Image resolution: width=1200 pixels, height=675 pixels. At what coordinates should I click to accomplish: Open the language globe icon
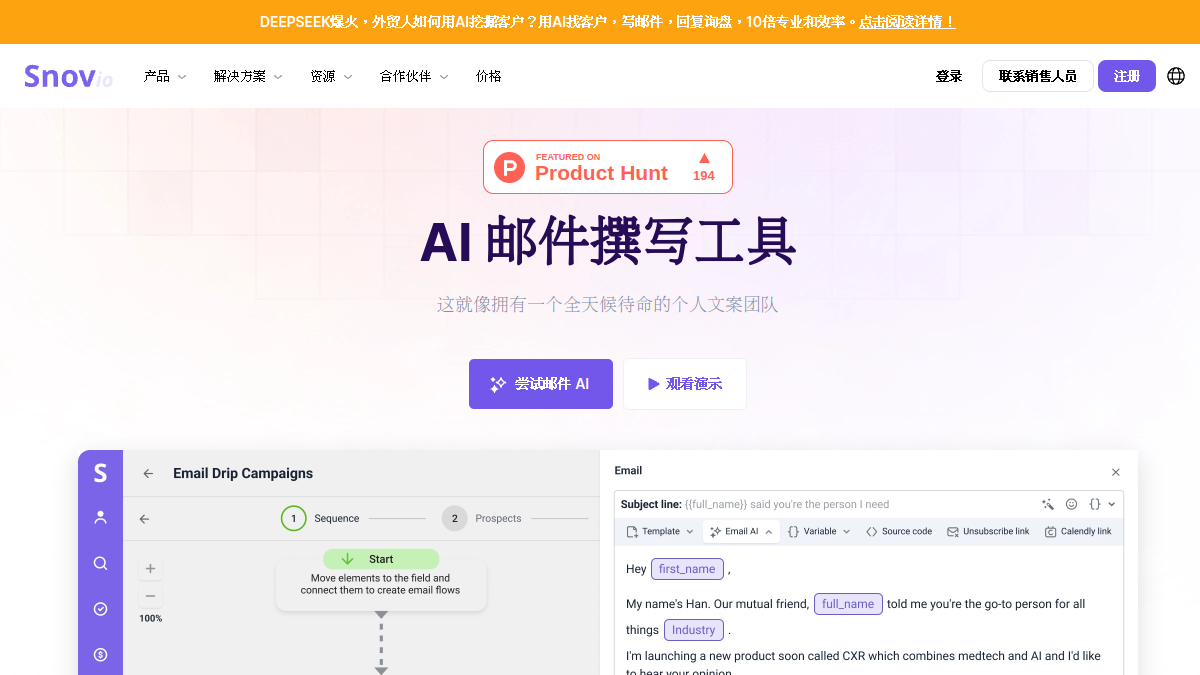[x=1176, y=76]
